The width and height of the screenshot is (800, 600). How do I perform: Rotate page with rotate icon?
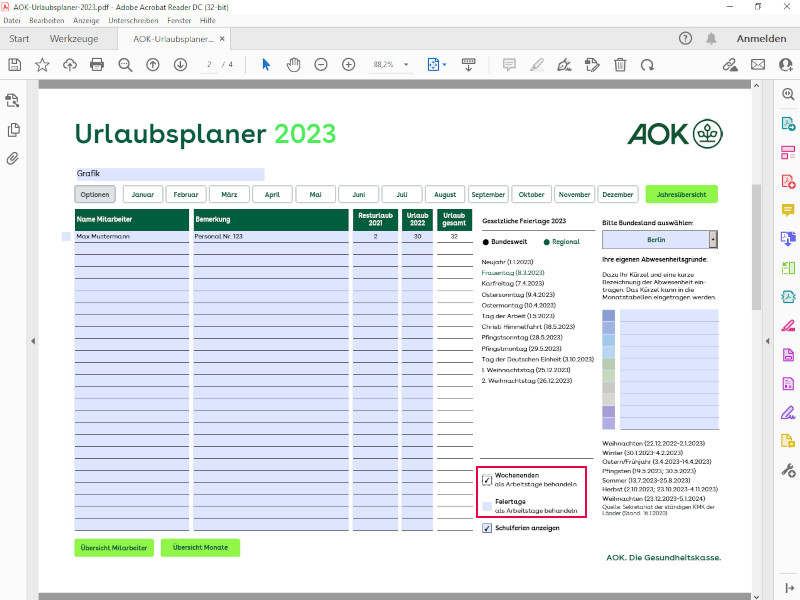point(647,65)
